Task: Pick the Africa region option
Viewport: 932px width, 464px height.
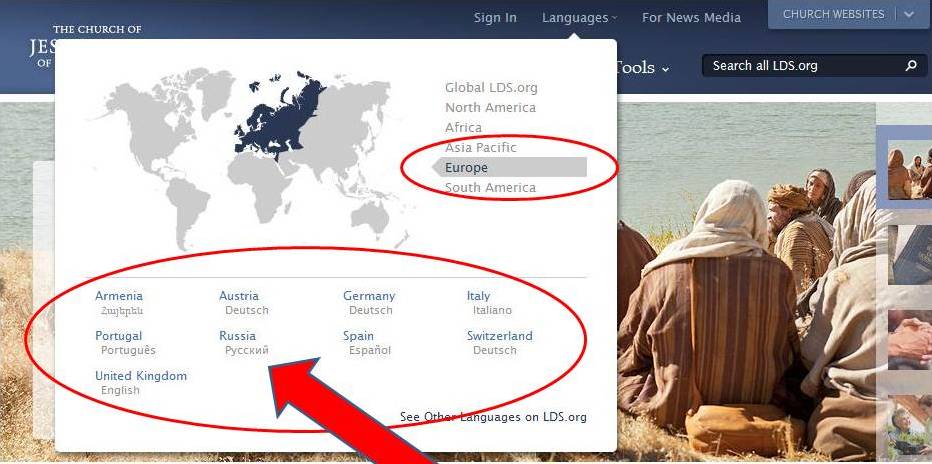Action: 463,128
